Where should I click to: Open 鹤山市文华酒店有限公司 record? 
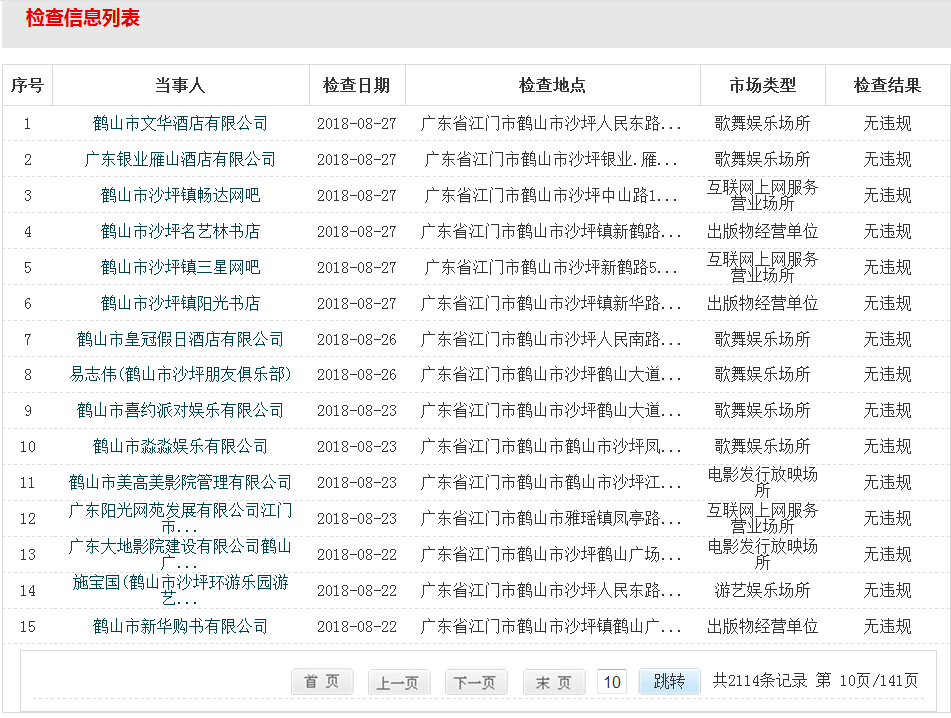tap(180, 124)
